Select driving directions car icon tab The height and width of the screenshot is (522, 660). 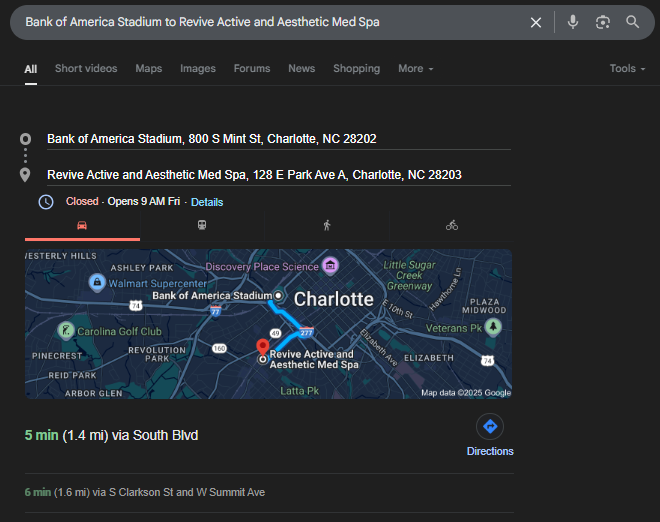pyautogui.click(x=82, y=226)
